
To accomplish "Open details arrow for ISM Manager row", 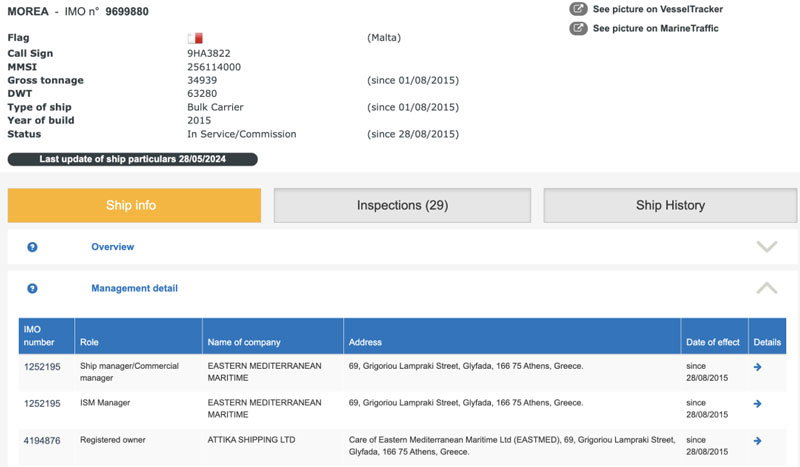I will 758,404.
